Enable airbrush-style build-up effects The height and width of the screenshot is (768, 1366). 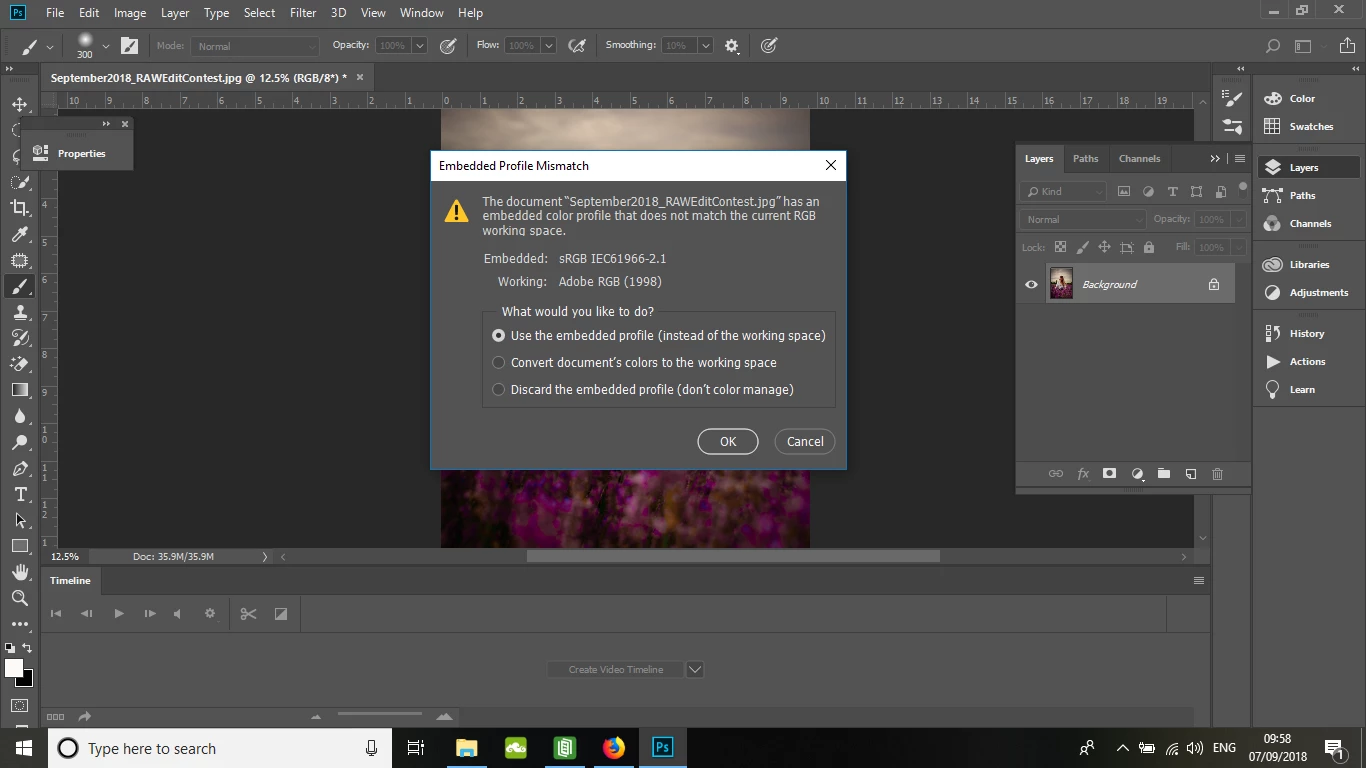click(577, 45)
